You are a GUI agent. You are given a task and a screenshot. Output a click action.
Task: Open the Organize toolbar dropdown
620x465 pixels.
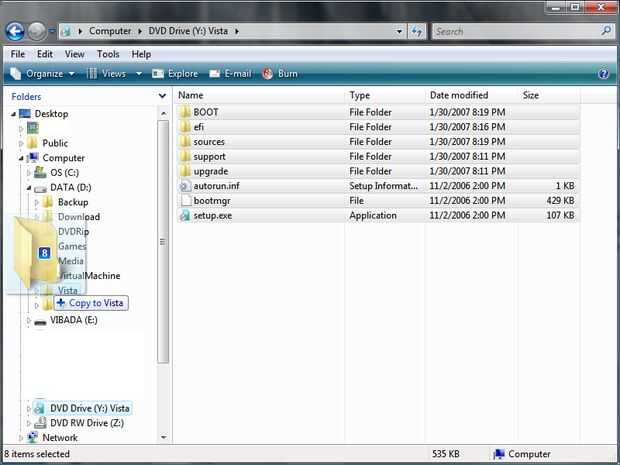click(x=42, y=74)
